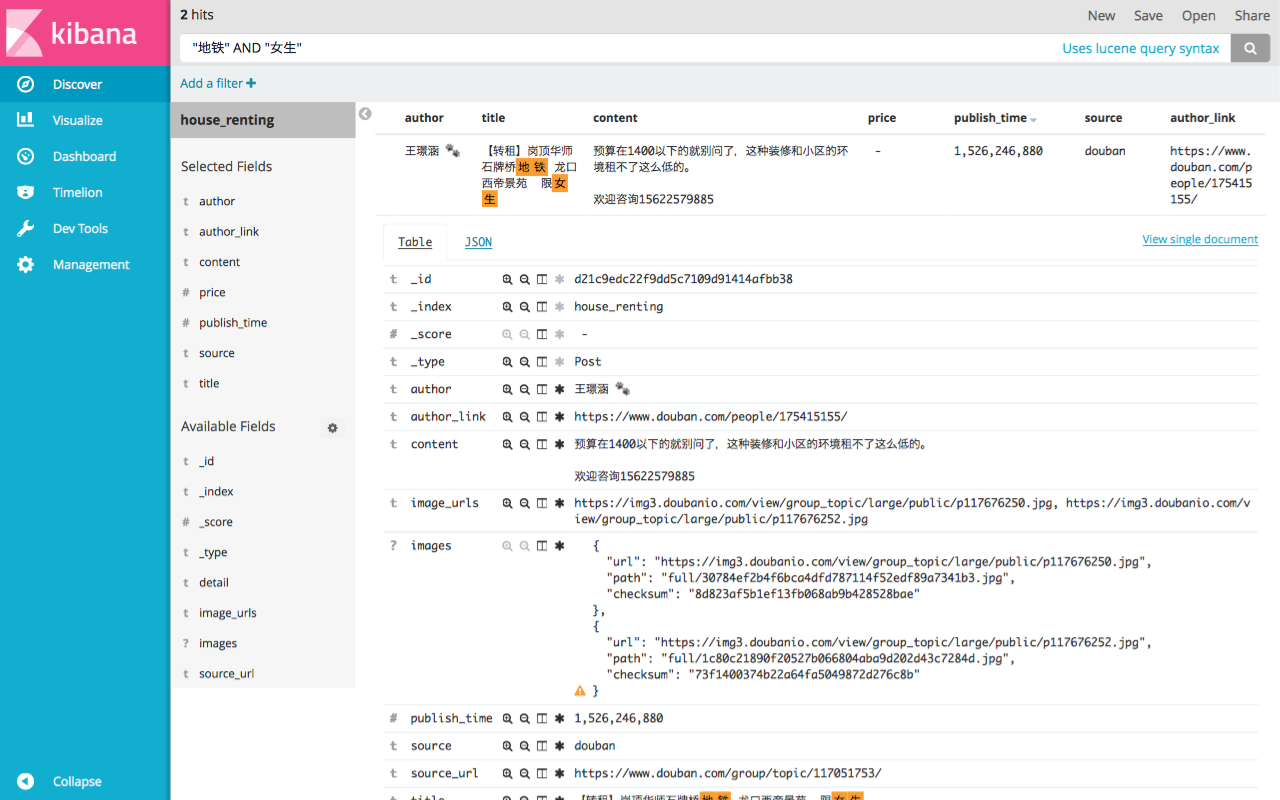Click New in the top menu
The height and width of the screenshot is (800, 1280).
click(x=1101, y=15)
